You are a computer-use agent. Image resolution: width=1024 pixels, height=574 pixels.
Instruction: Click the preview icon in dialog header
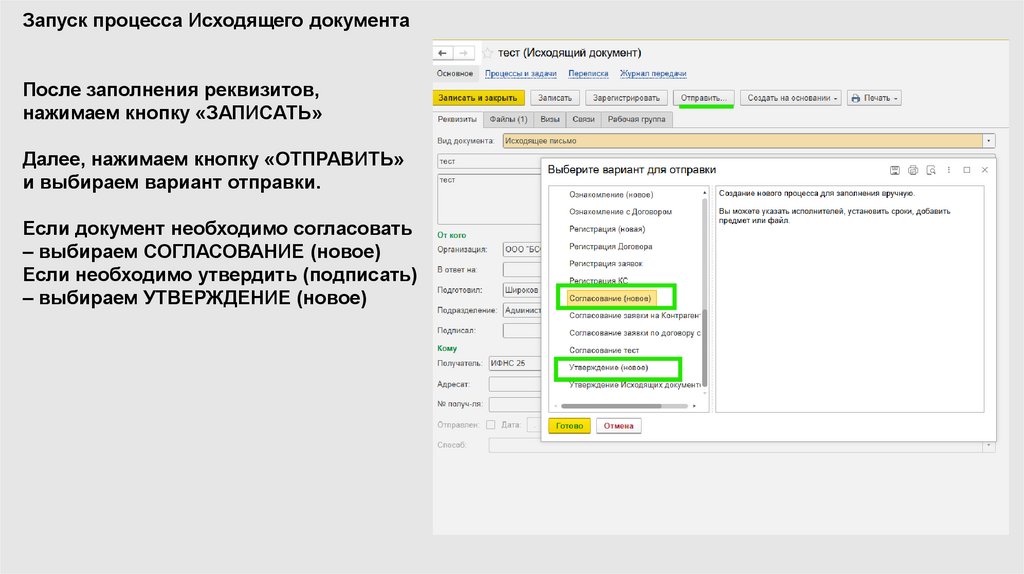tap(929, 170)
